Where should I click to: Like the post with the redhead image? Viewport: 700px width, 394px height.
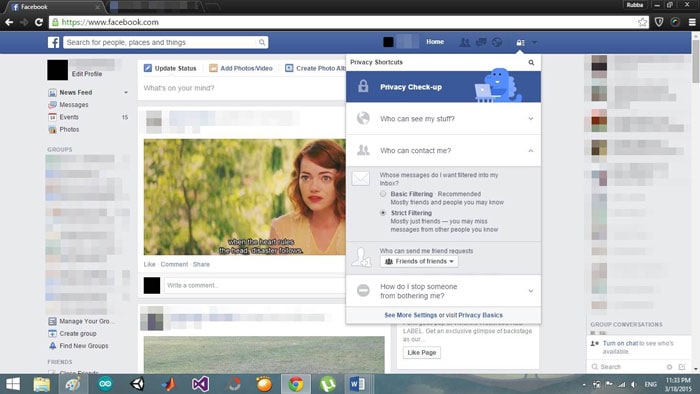[x=150, y=265]
